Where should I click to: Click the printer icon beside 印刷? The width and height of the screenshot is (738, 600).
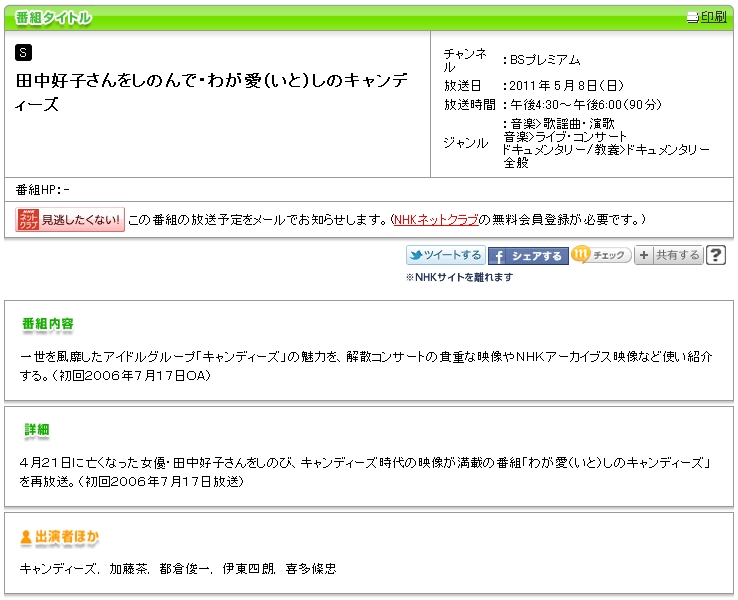pyautogui.click(x=693, y=18)
